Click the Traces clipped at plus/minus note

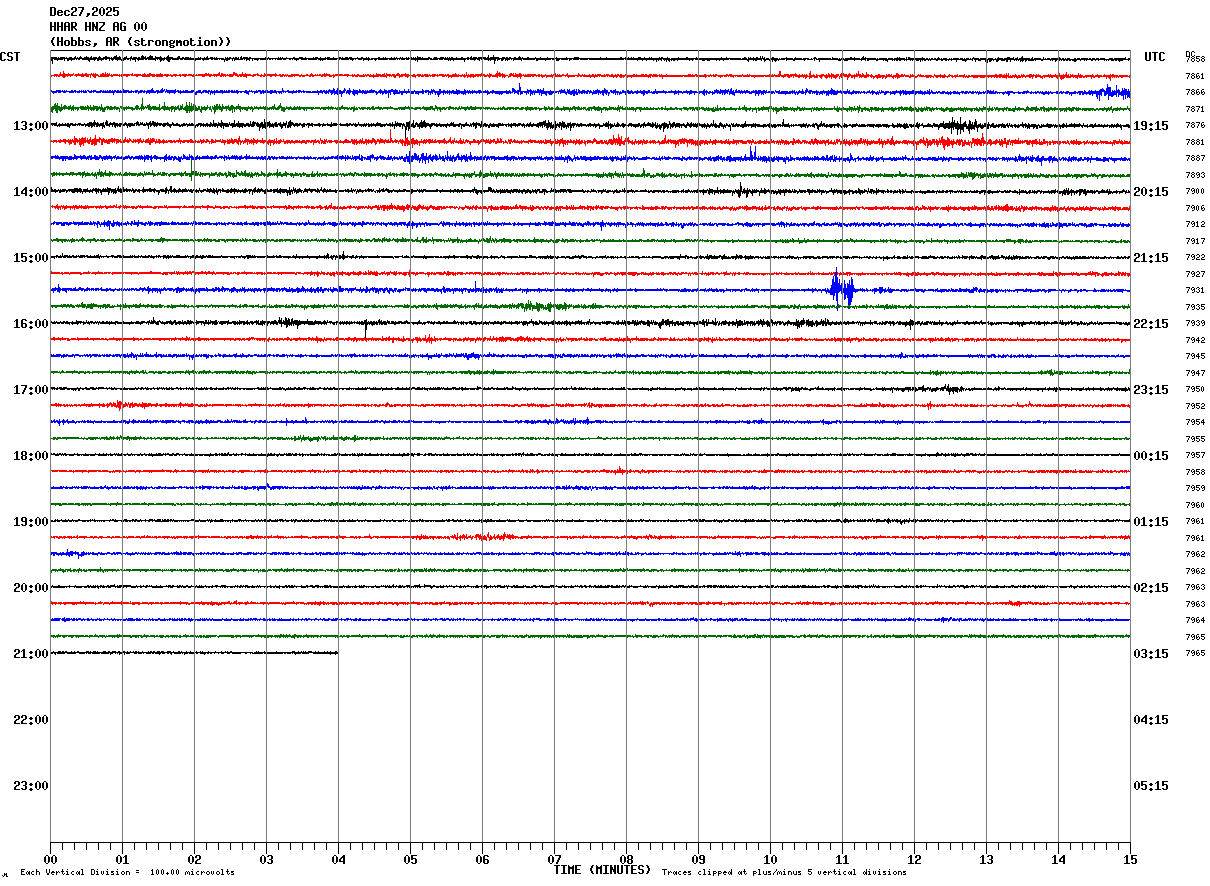pos(784,873)
